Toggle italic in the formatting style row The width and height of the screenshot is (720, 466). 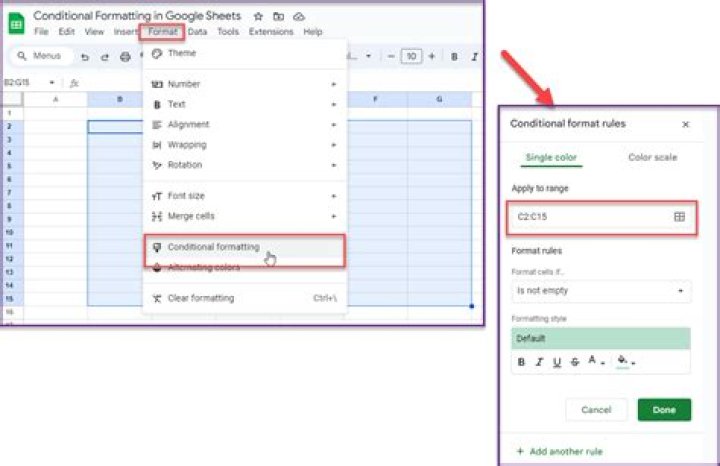pos(540,361)
